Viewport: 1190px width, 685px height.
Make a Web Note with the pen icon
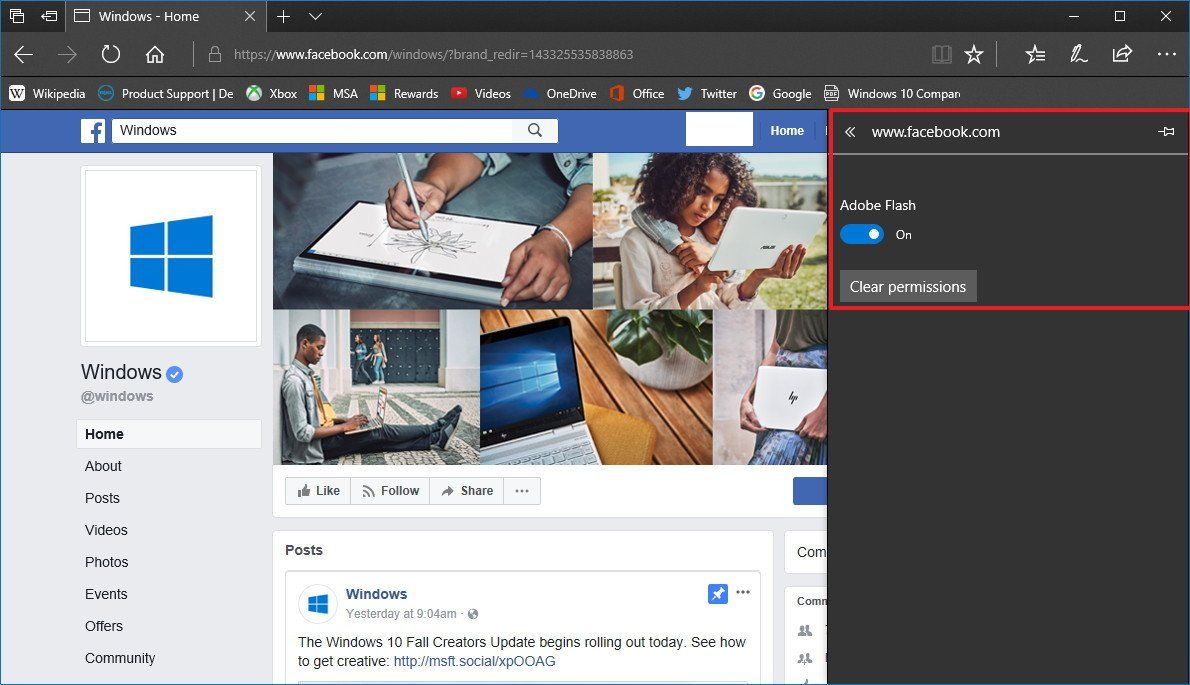click(1079, 54)
